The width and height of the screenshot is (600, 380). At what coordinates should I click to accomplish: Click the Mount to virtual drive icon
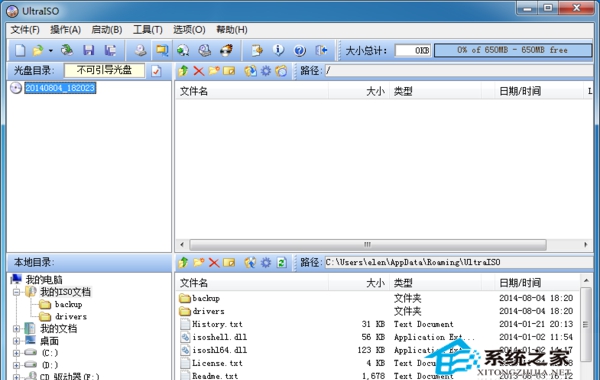pyautogui.click(x=205, y=50)
